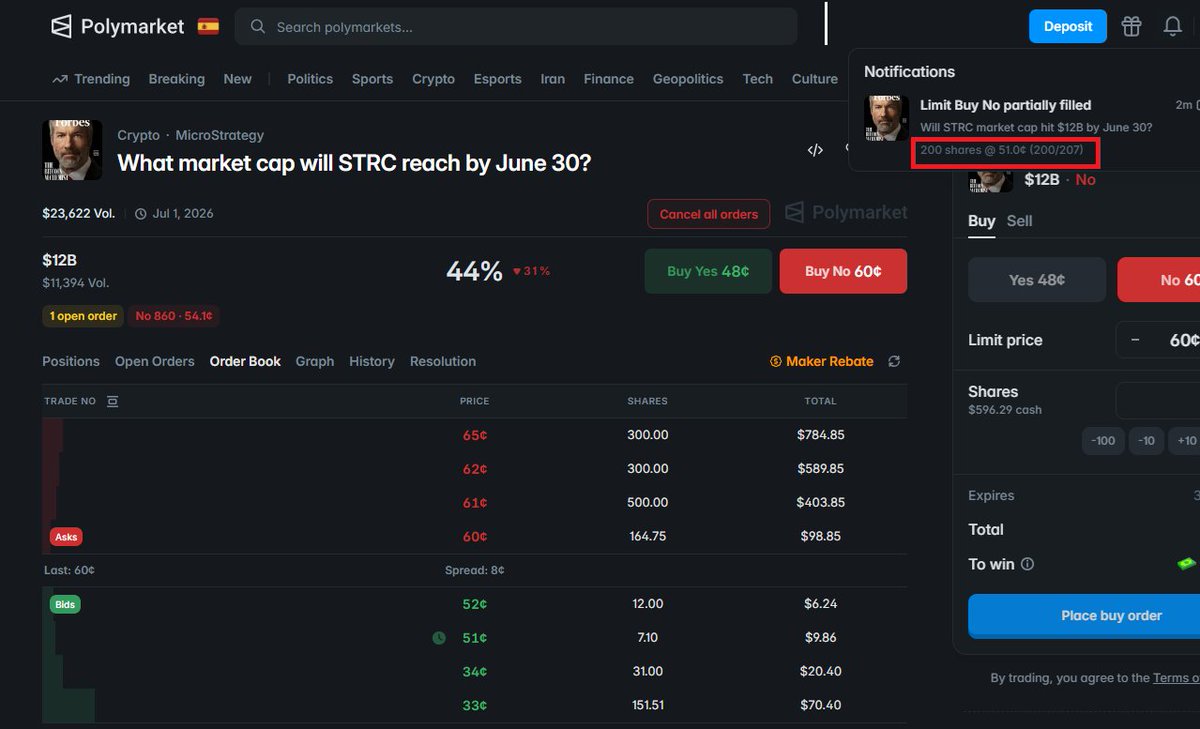The height and width of the screenshot is (729, 1200).
Task: Click the clock icon beside 51¢ bid
Action: point(439,637)
